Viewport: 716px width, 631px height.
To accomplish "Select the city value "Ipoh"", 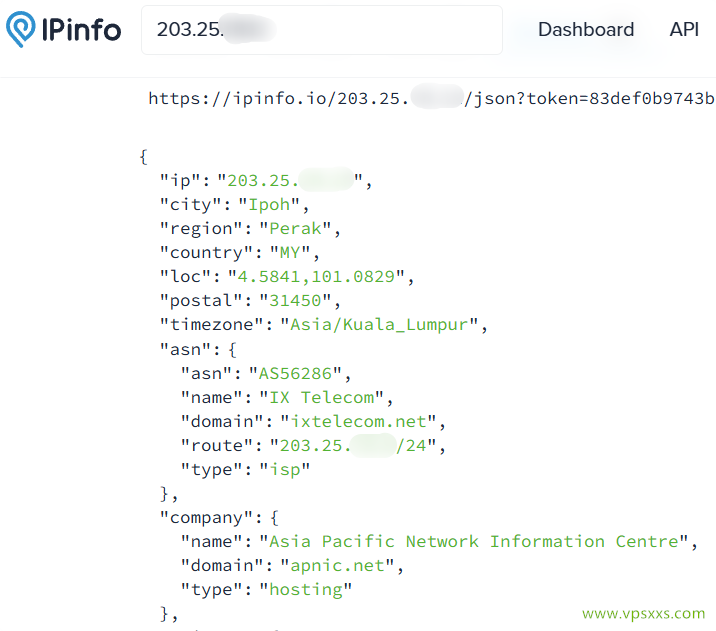I will click(269, 205).
